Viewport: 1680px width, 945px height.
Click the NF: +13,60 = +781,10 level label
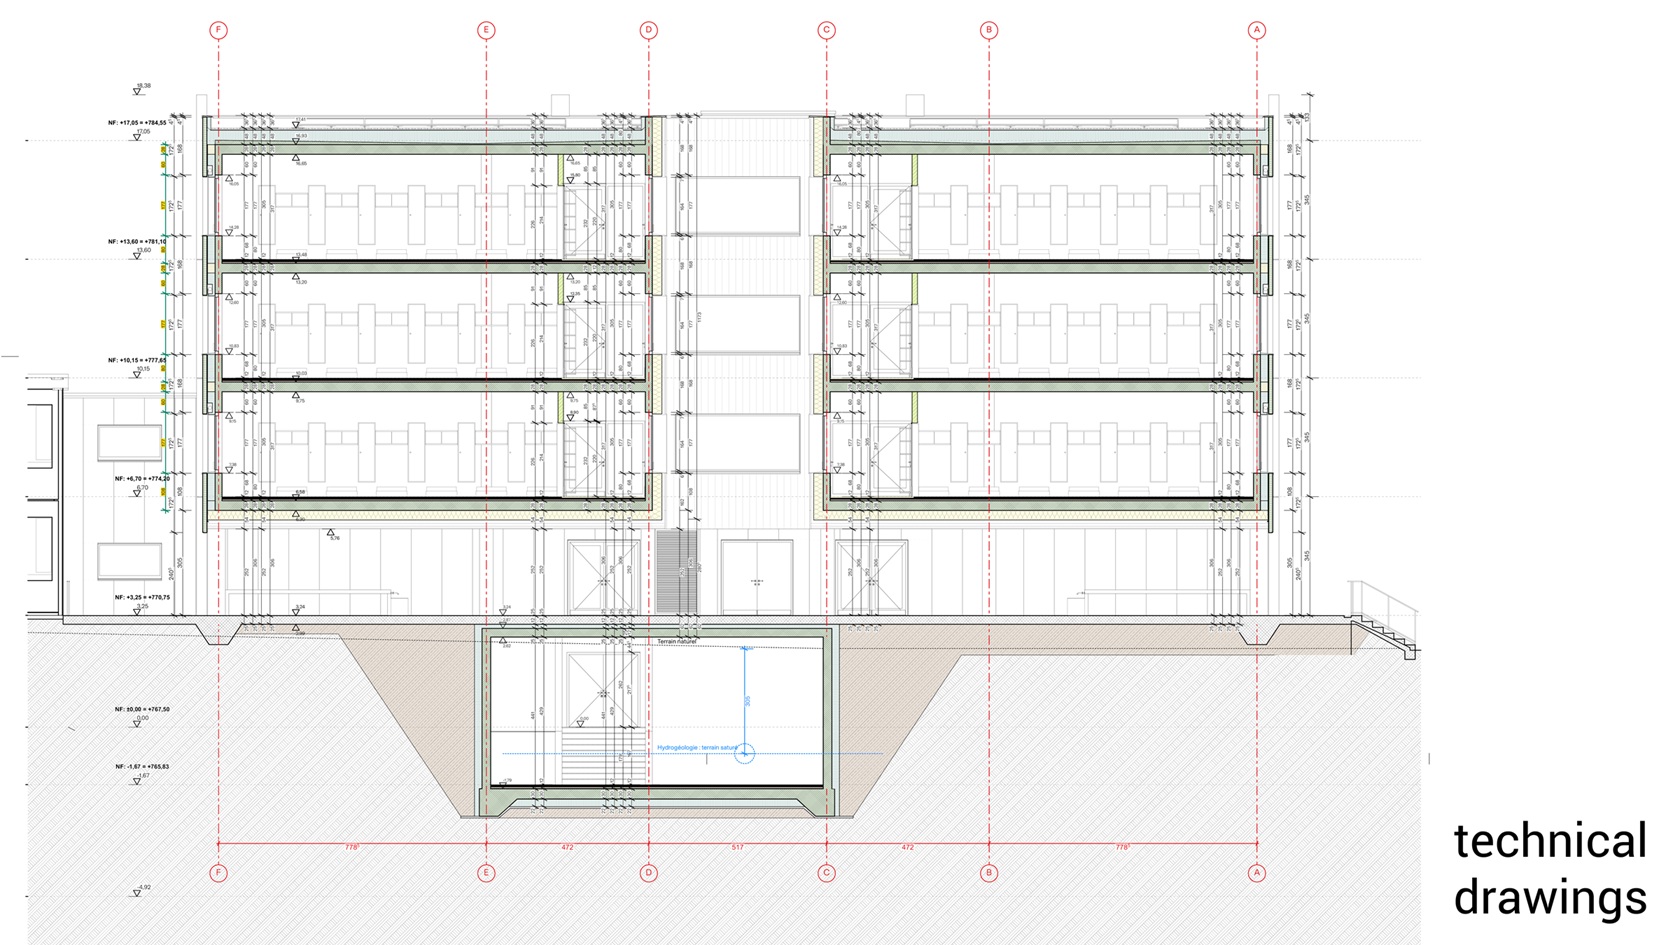click(x=137, y=242)
